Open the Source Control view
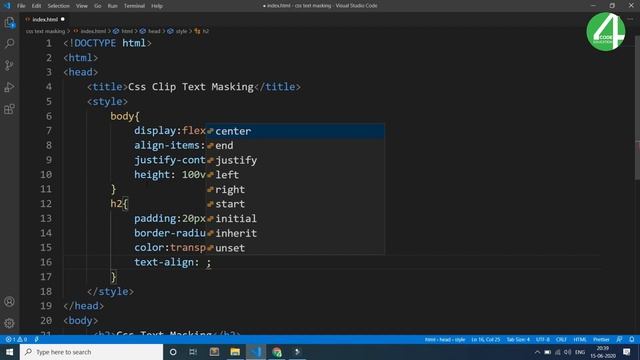Screen dimensions: 640x360 coord(9,65)
